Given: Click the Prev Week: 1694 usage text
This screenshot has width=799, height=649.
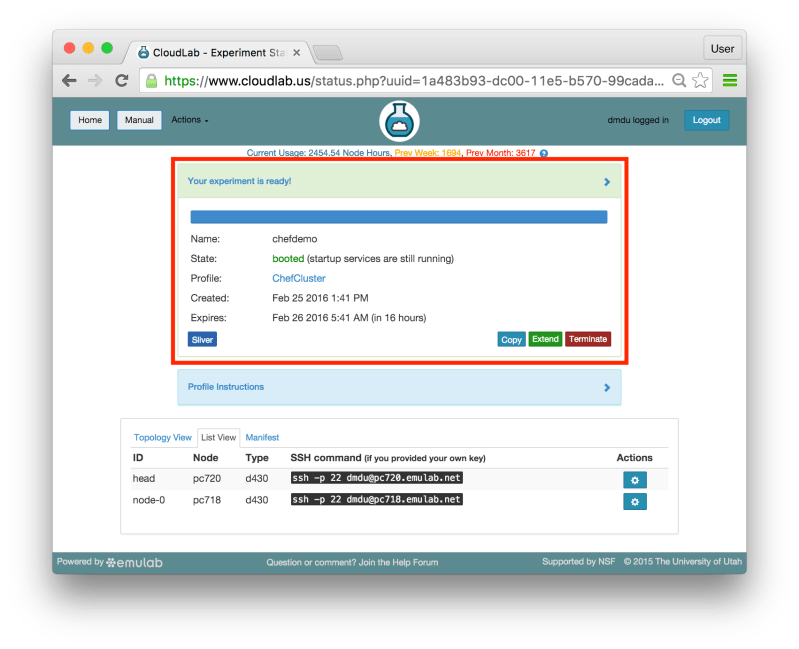Looking at the screenshot, I should tap(428, 153).
